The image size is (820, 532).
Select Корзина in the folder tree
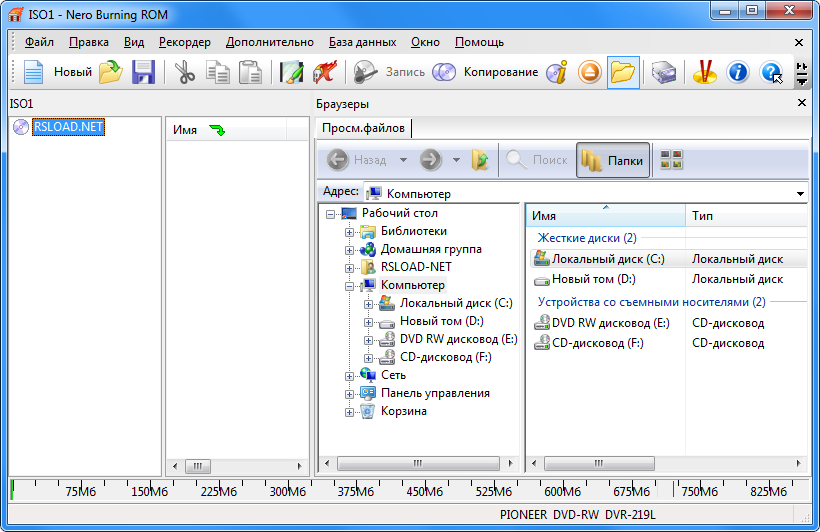tap(404, 411)
